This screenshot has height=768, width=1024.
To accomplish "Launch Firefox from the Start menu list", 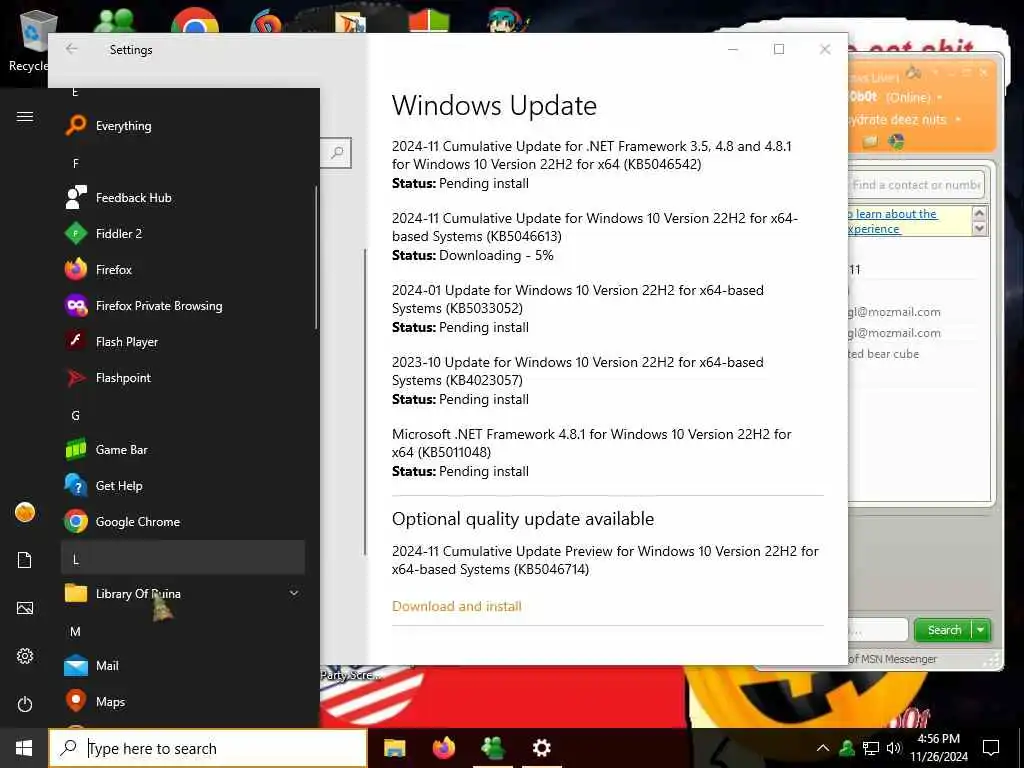I will tap(183, 269).
